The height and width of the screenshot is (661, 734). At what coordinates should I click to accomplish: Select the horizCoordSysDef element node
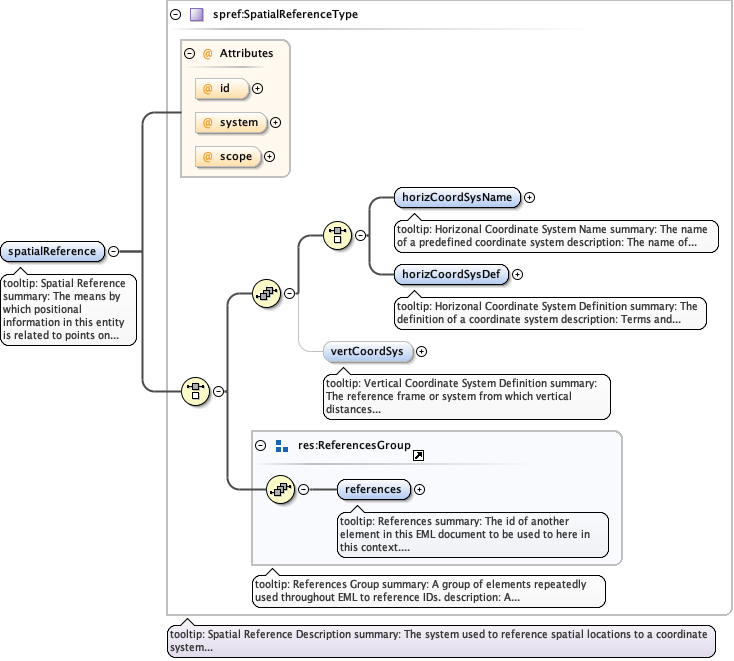(450, 274)
